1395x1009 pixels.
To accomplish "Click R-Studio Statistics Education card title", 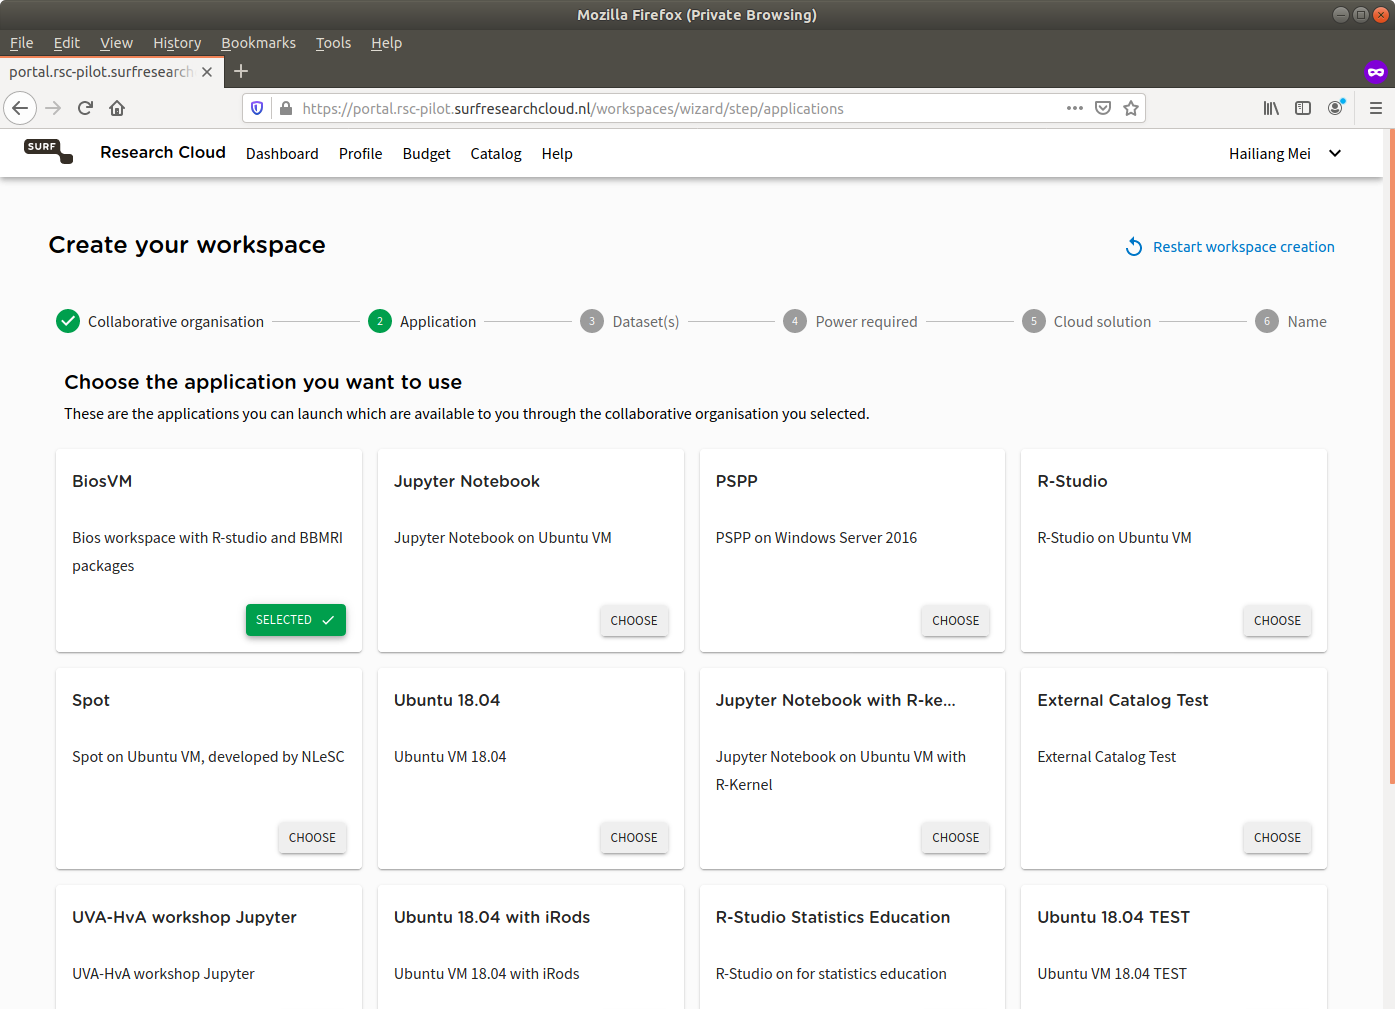I will (x=833, y=917).
